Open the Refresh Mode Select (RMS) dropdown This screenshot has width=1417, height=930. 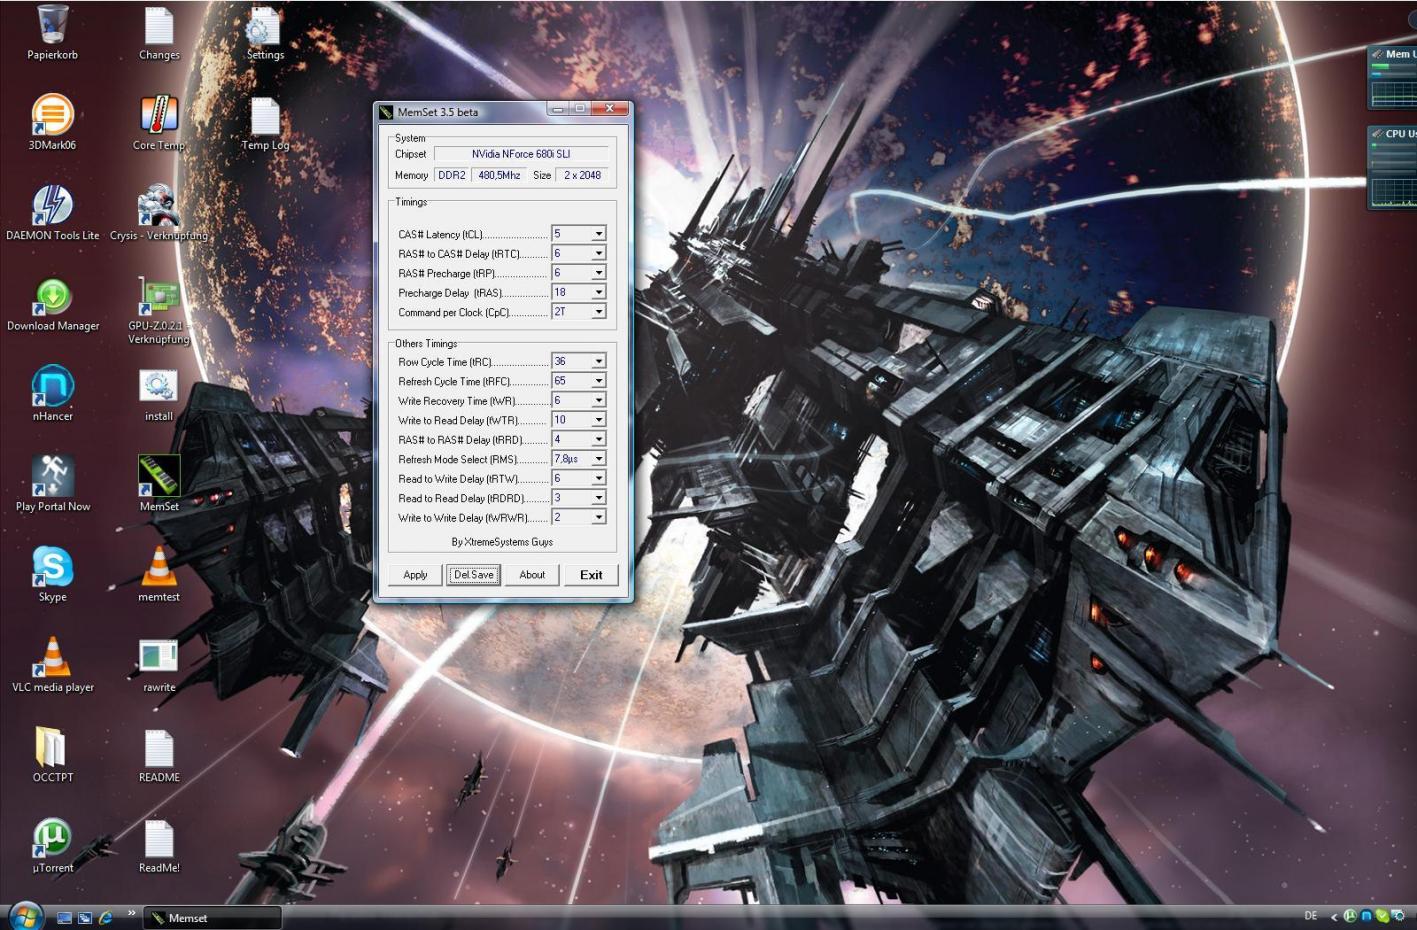tap(578, 459)
